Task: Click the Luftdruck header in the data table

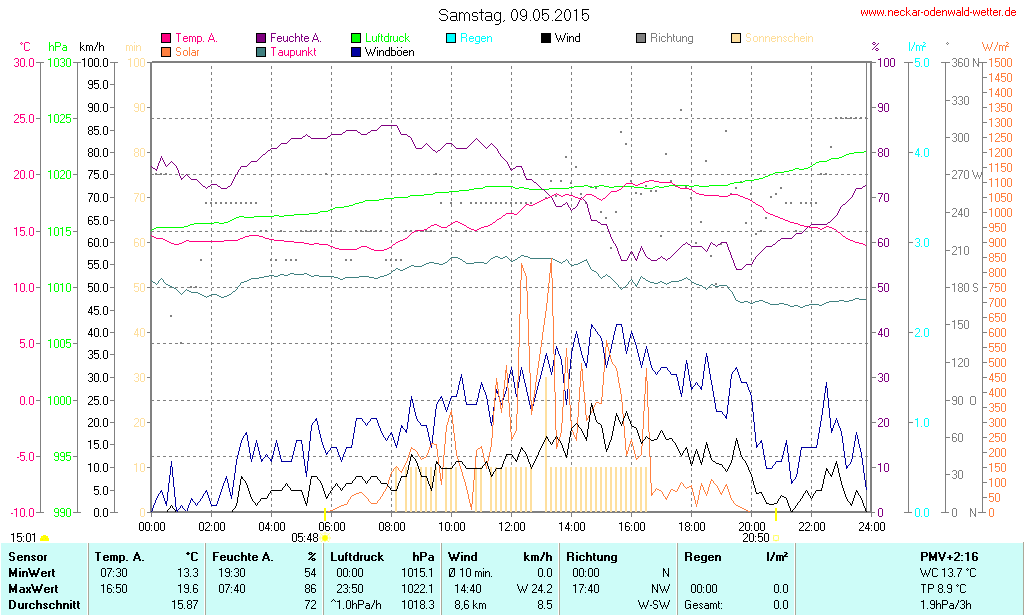Action: [357, 556]
